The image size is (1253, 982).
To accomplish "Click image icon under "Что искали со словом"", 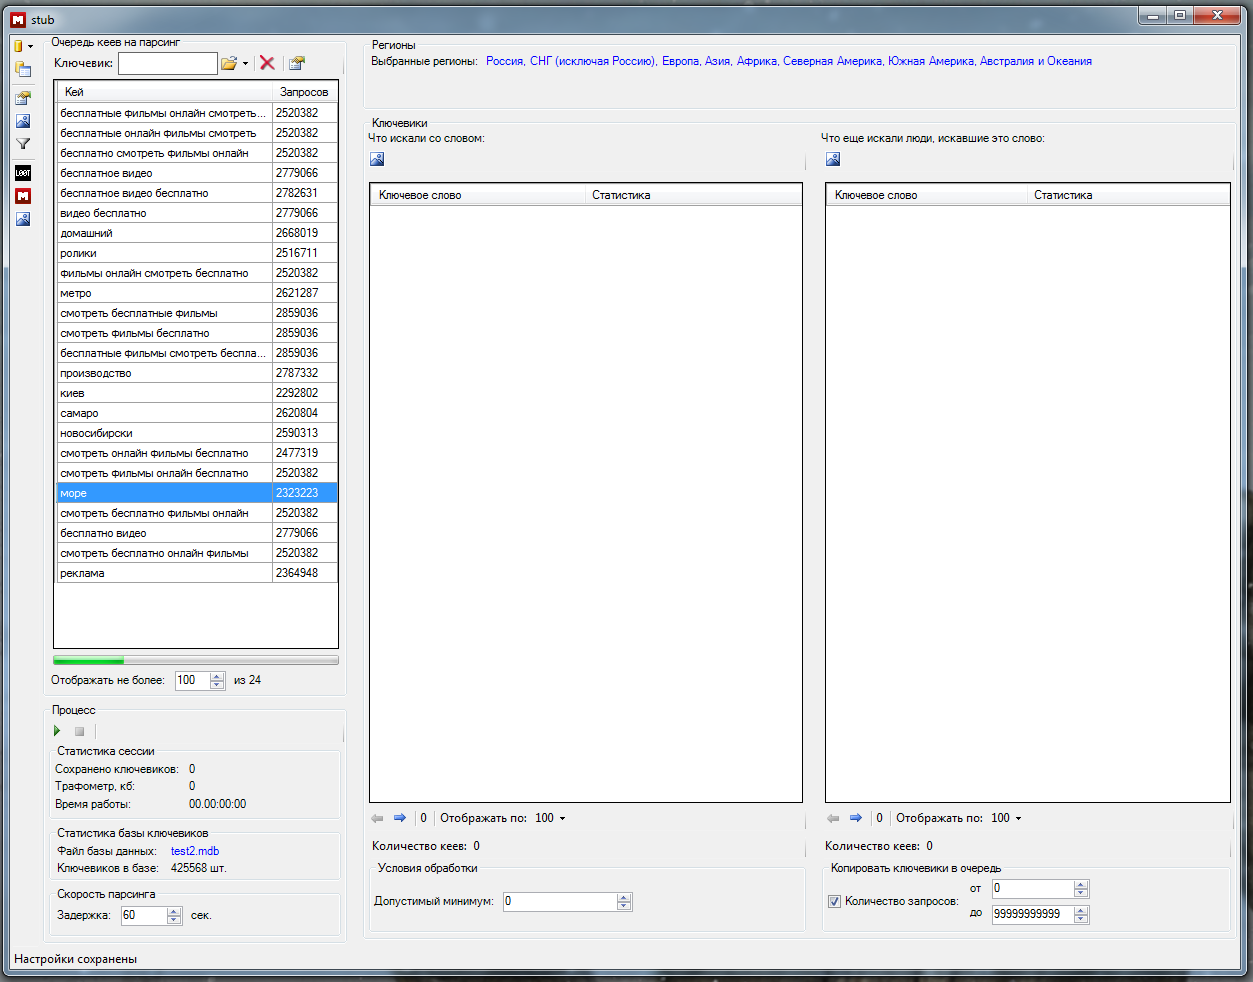I will pyautogui.click(x=377, y=159).
